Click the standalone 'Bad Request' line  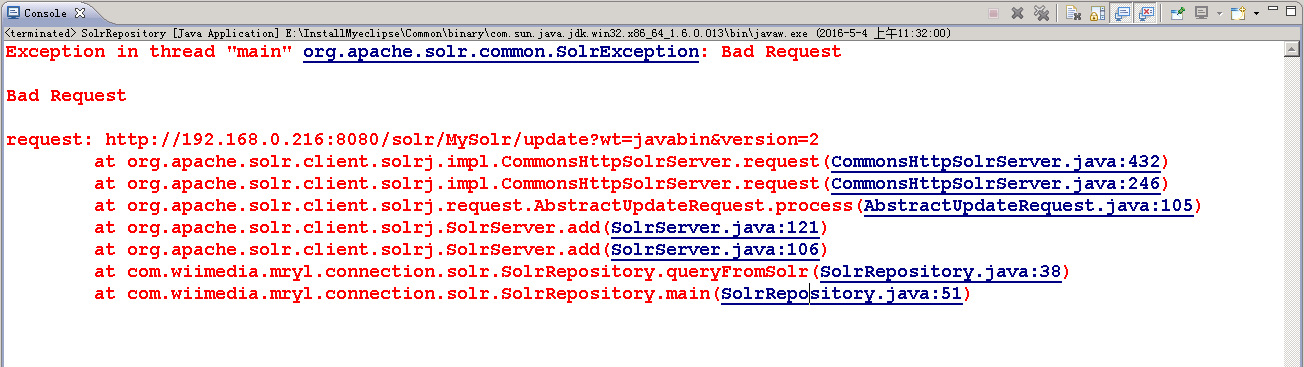click(66, 95)
